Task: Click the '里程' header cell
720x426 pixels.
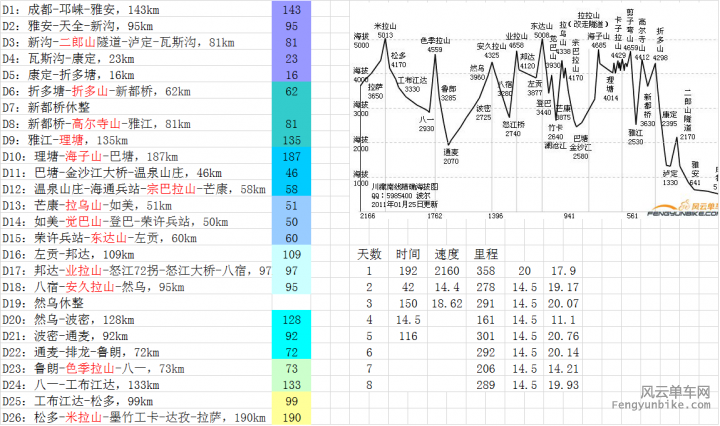Action: tap(486, 253)
